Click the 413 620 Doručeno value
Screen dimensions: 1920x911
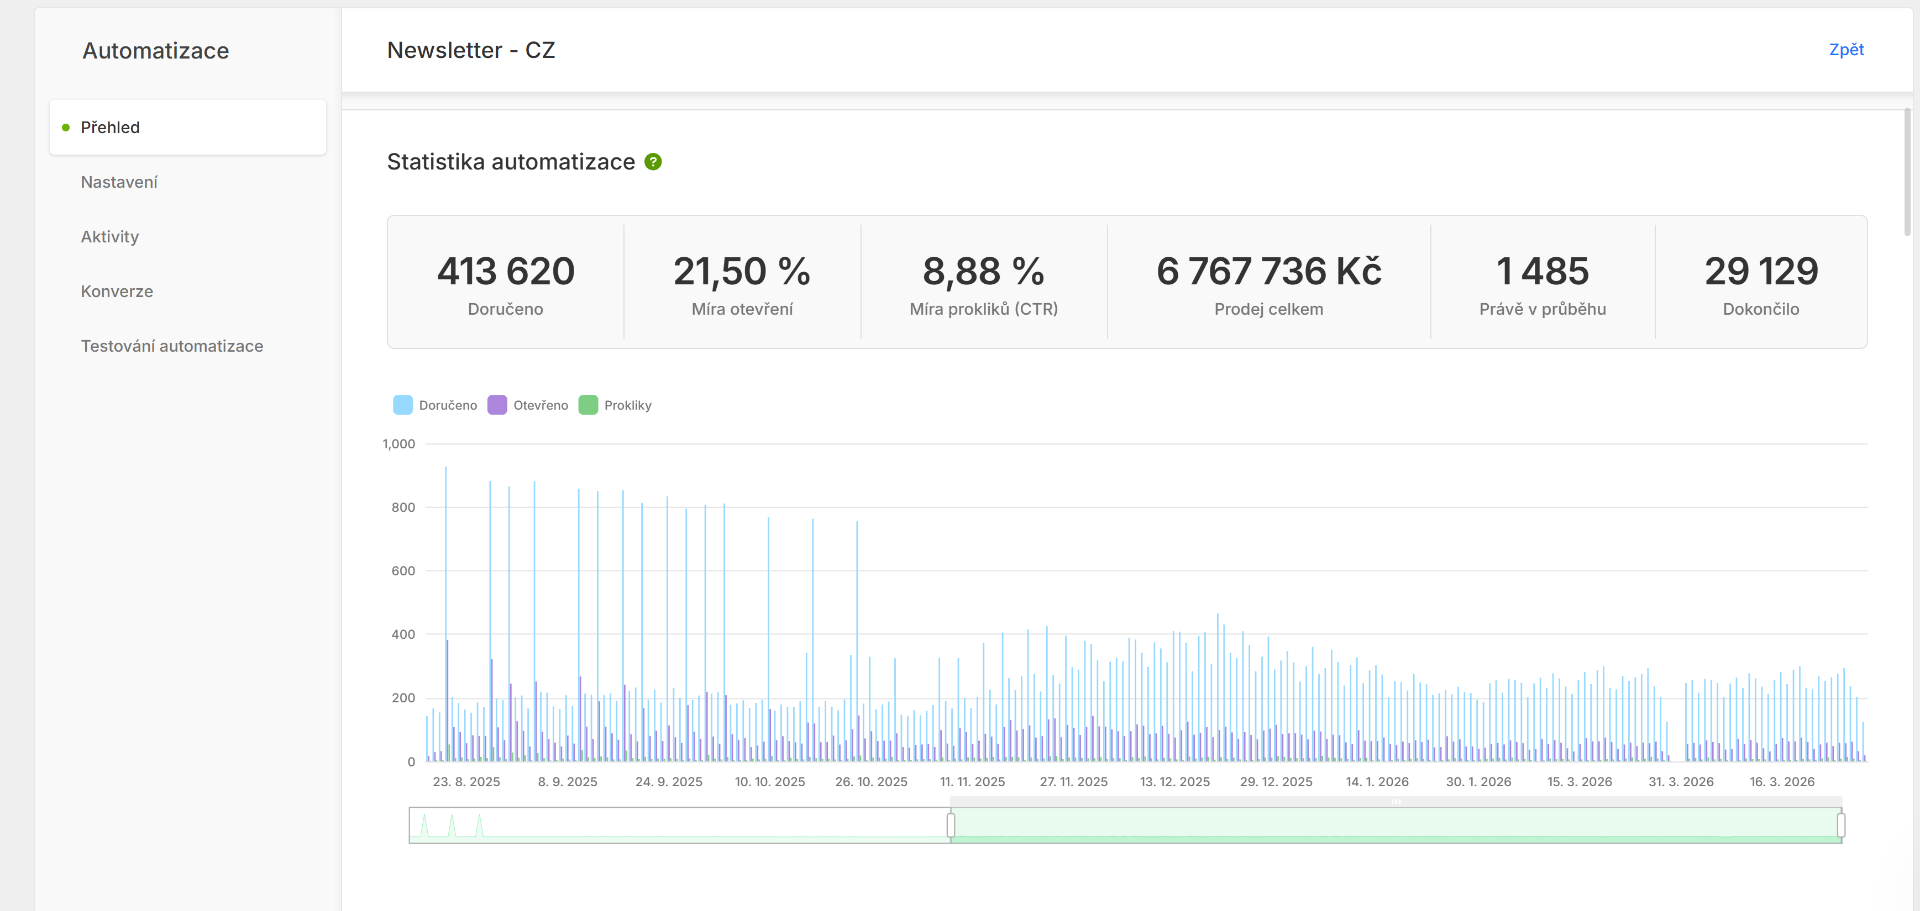pos(506,271)
